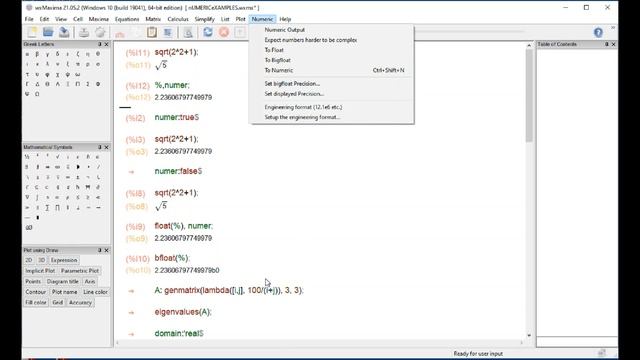
Task: Click the 3D plot button
Action: coord(42,260)
